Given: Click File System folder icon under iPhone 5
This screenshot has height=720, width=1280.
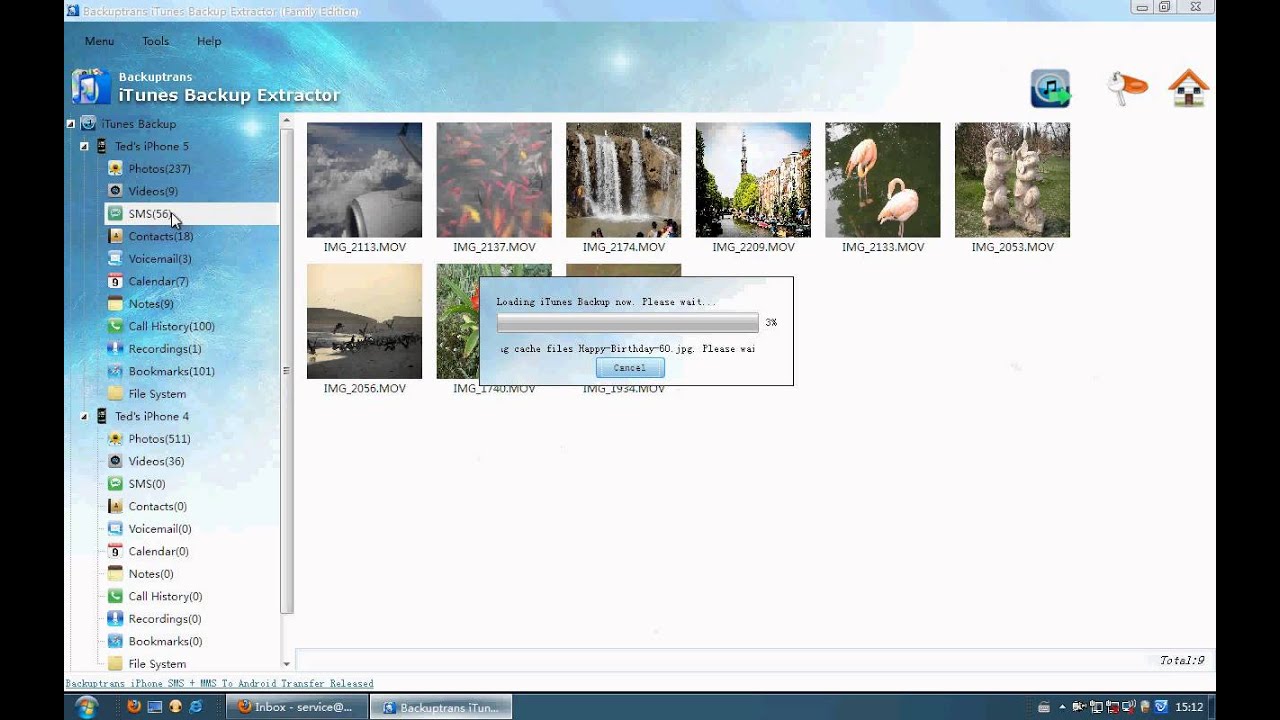Looking at the screenshot, I should tap(115, 394).
